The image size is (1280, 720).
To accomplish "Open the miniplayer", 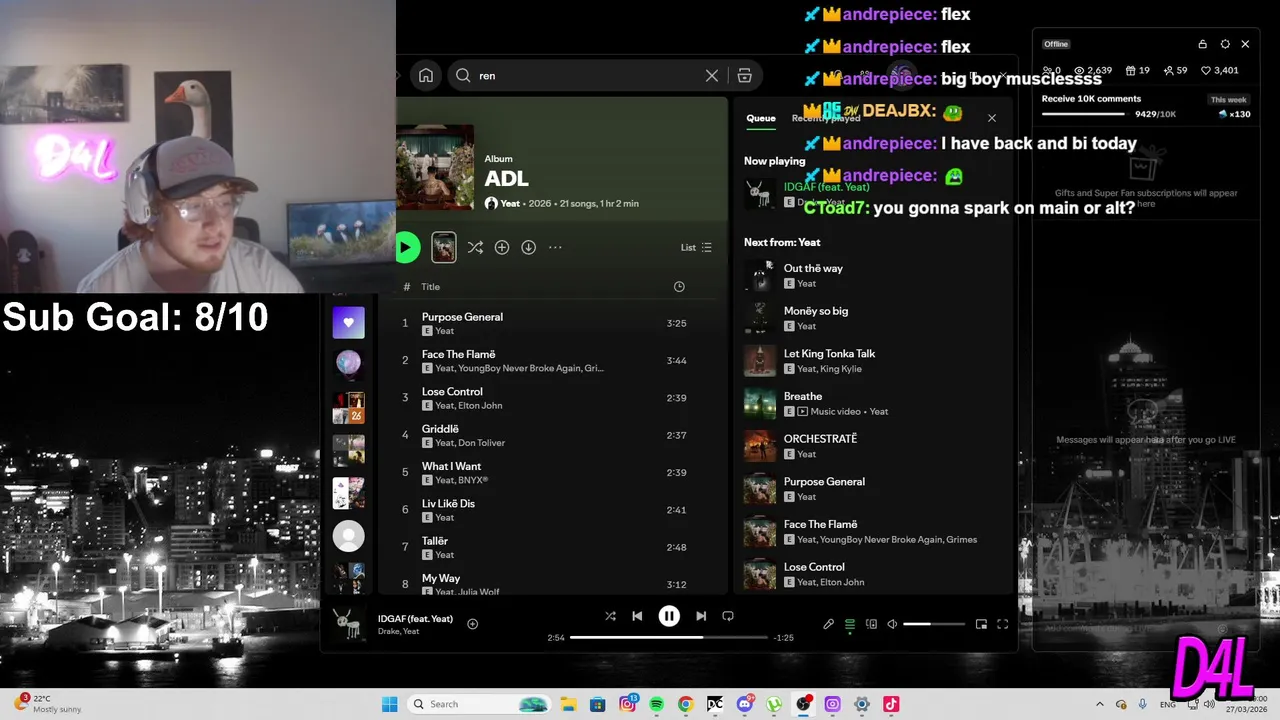I will [981, 624].
